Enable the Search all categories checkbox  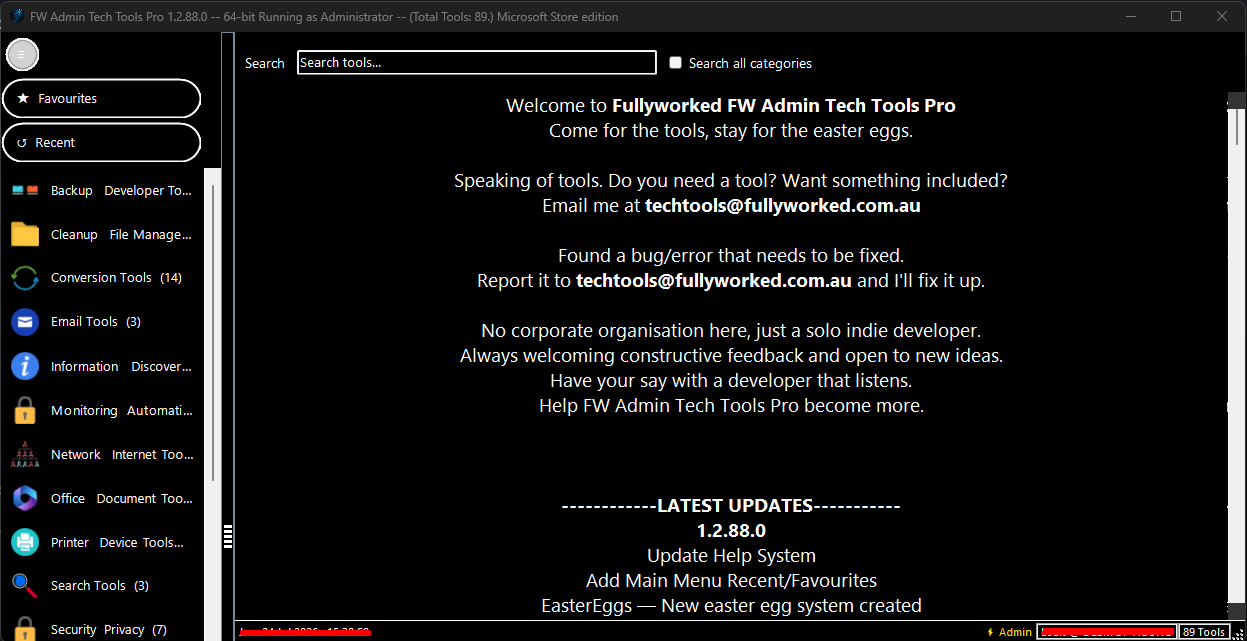(x=676, y=62)
